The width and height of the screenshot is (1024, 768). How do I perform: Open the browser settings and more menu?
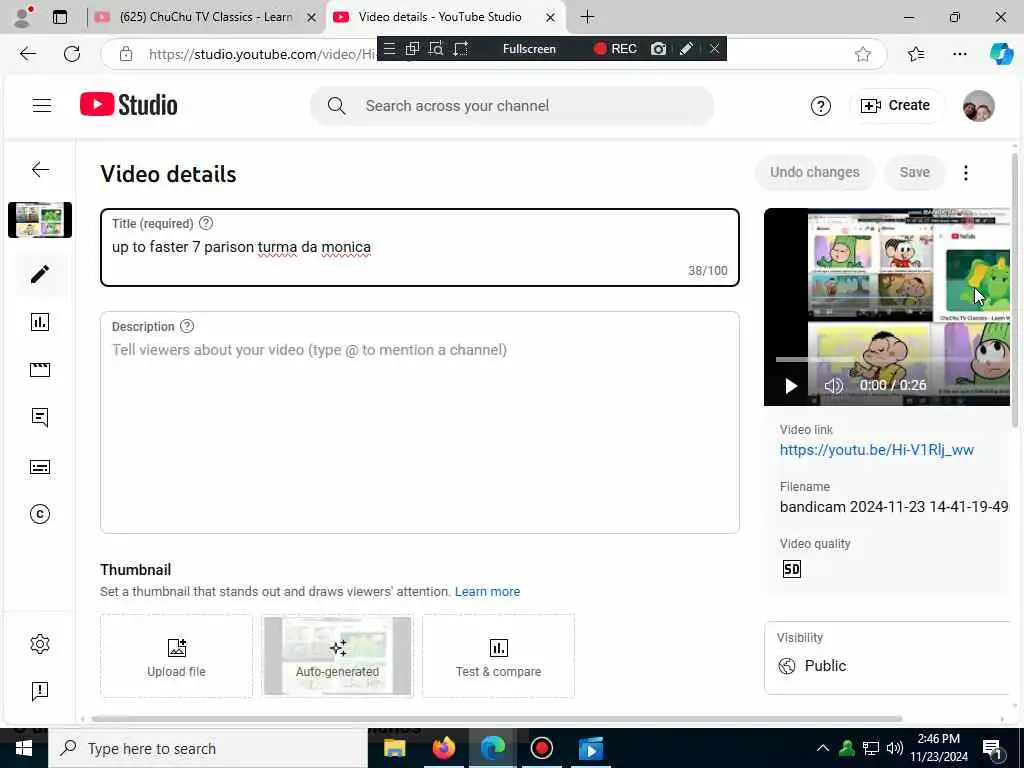pyautogui.click(x=959, y=54)
